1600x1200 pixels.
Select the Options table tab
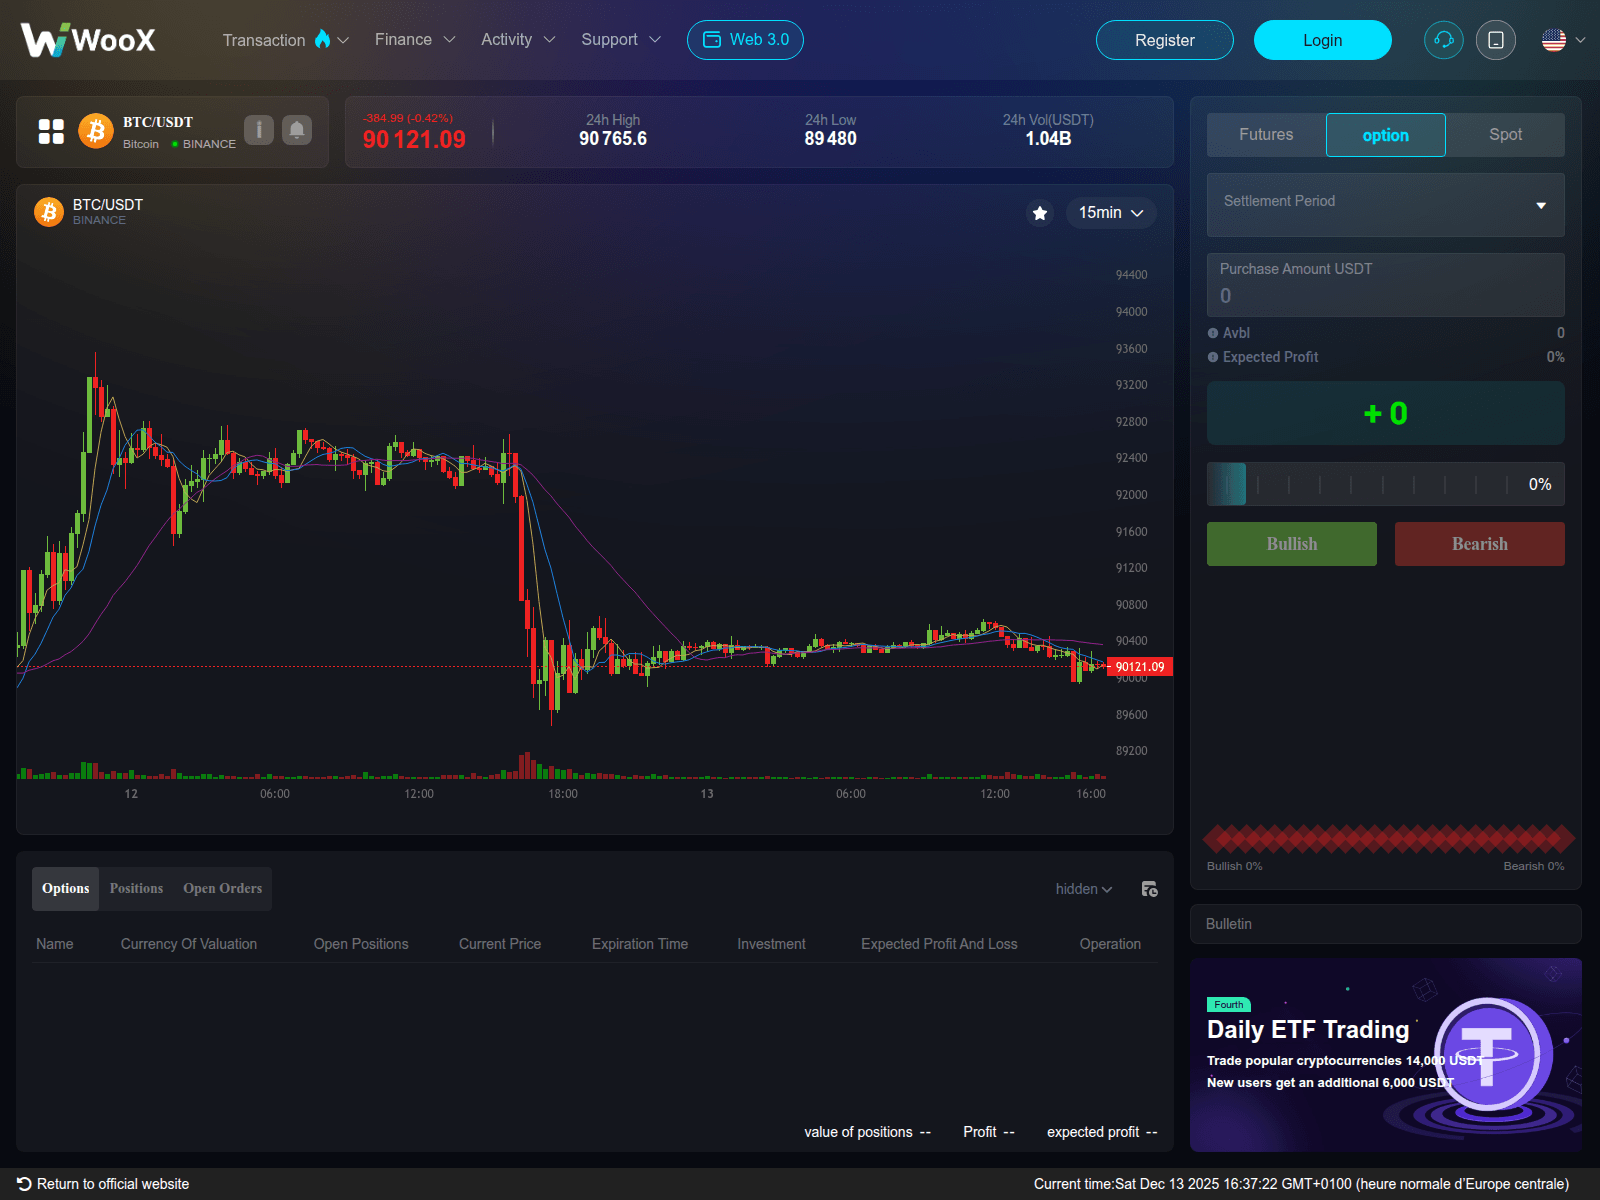[x=66, y=889]
